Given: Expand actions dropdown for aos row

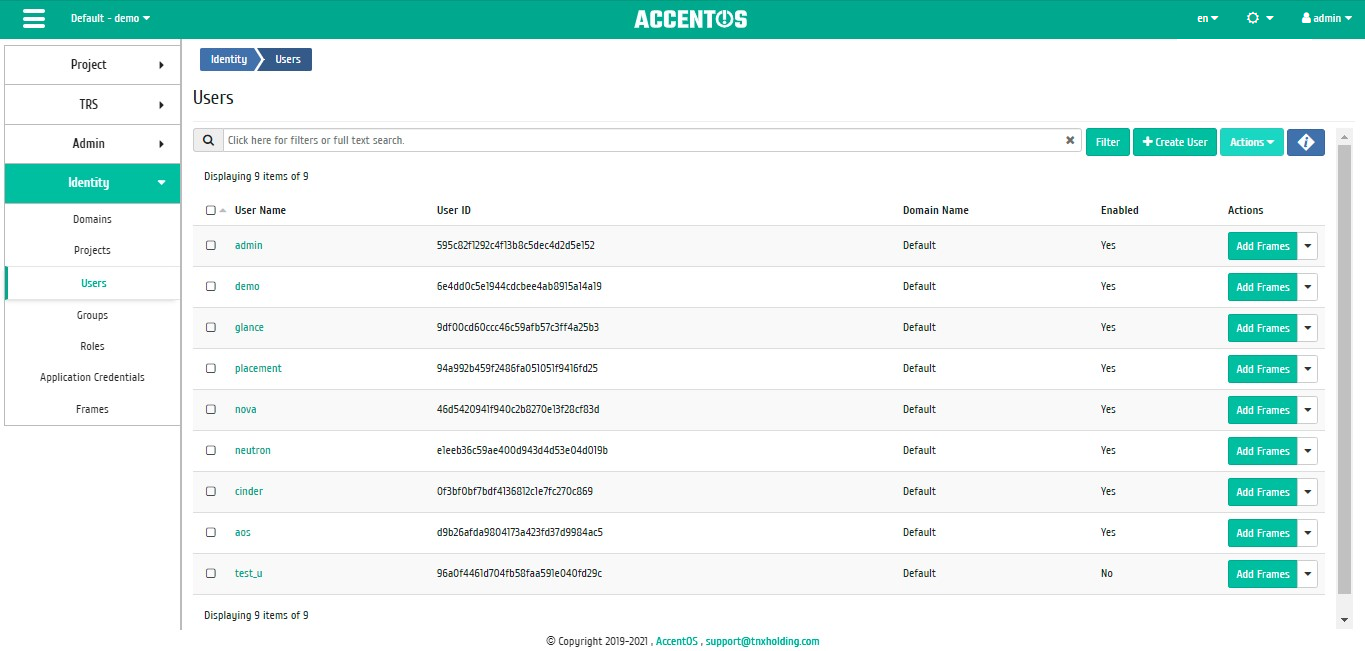Looking at the screenshot, I should [x=1308, y=533].
